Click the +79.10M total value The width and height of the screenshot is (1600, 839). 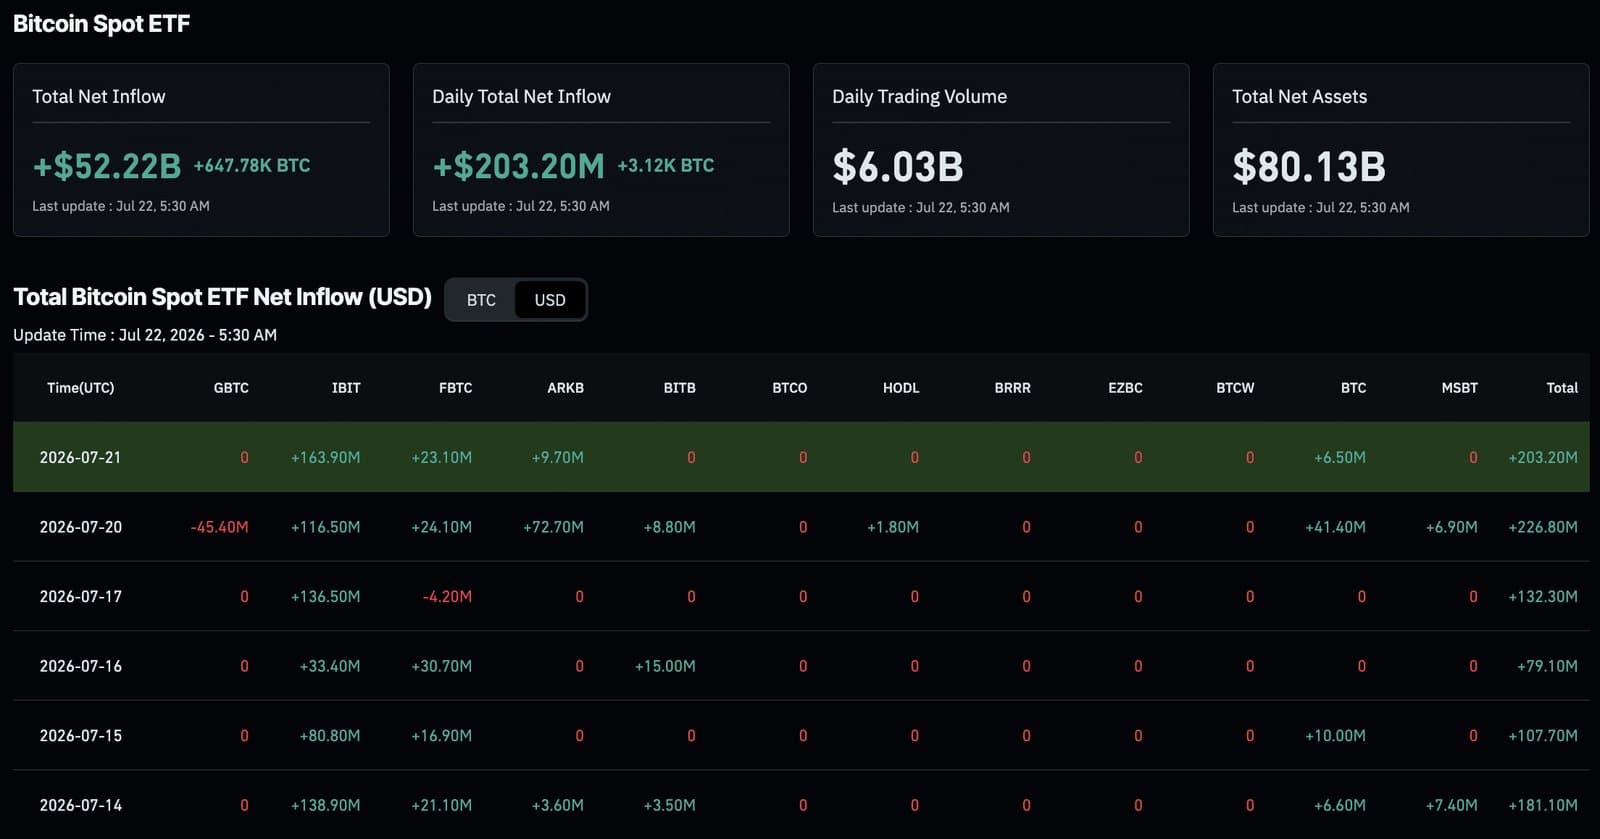[1547, 666]
